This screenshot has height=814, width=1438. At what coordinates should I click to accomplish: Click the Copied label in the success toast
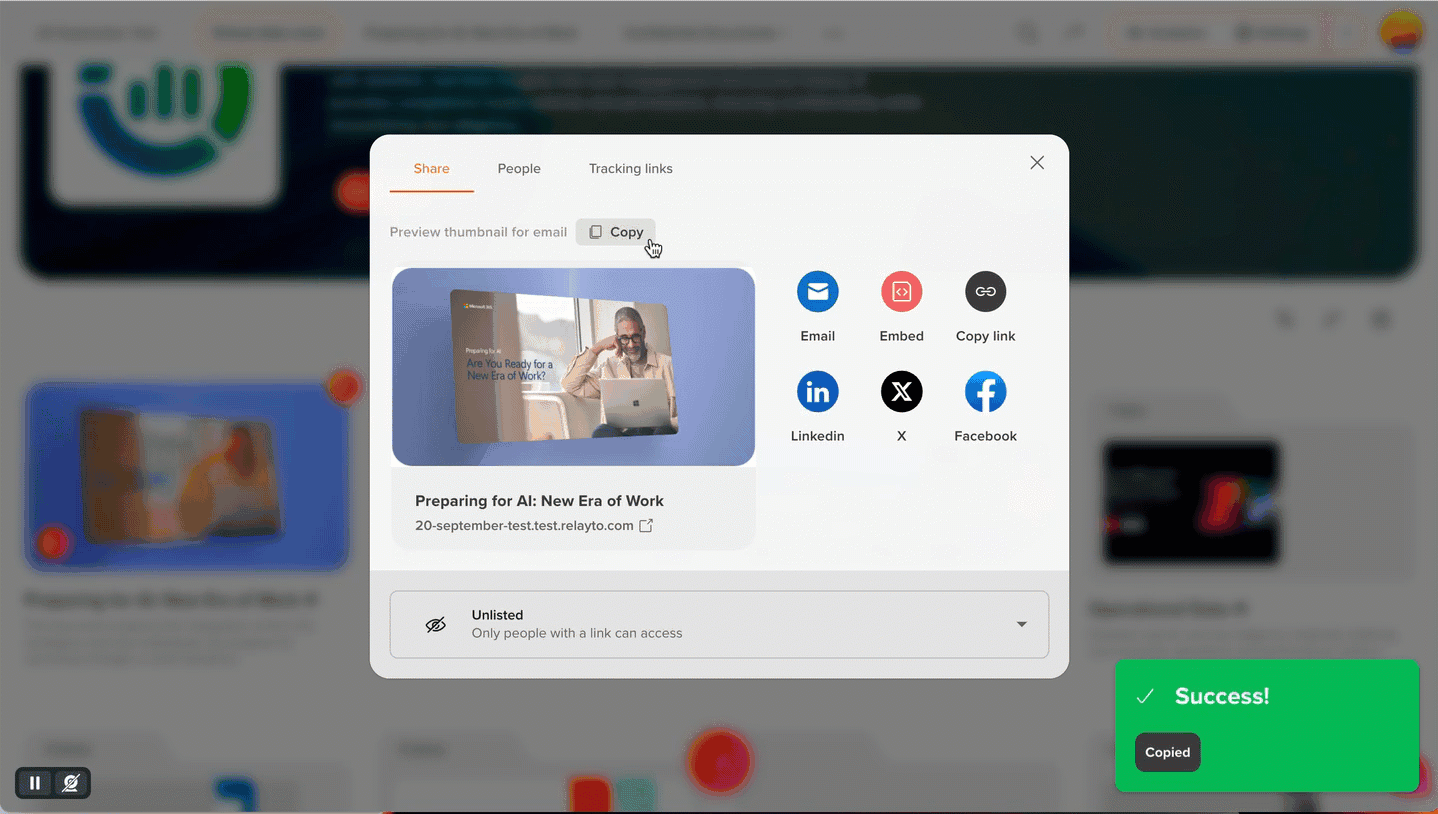pyautogui.click(x=1167, y=753)
